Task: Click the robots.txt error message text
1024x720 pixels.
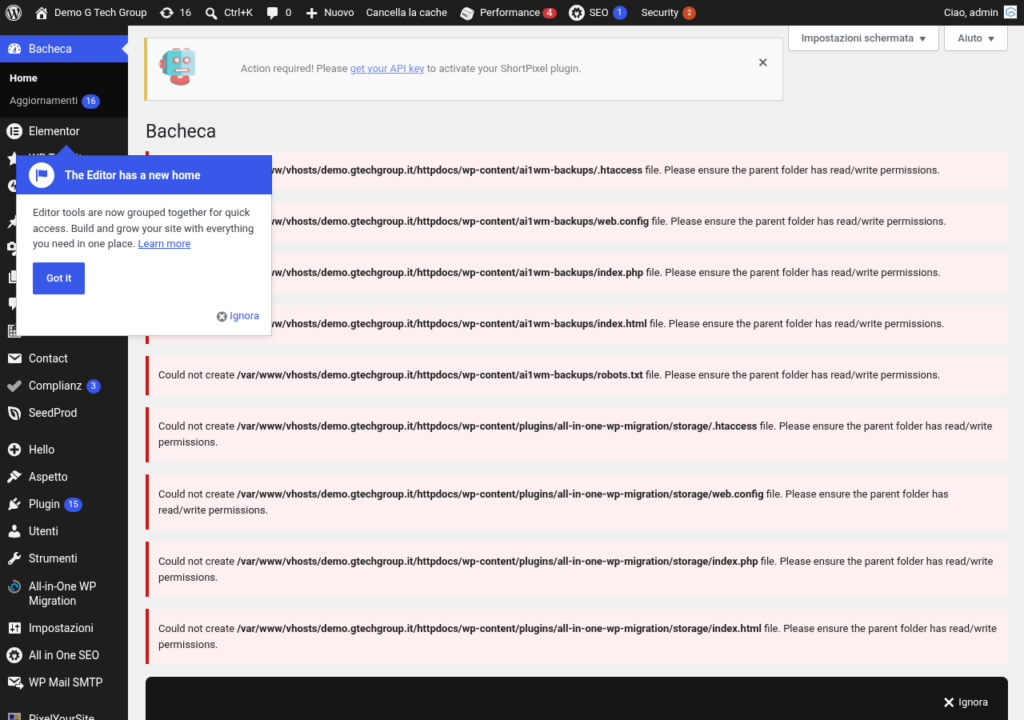Action: (549, 375)
